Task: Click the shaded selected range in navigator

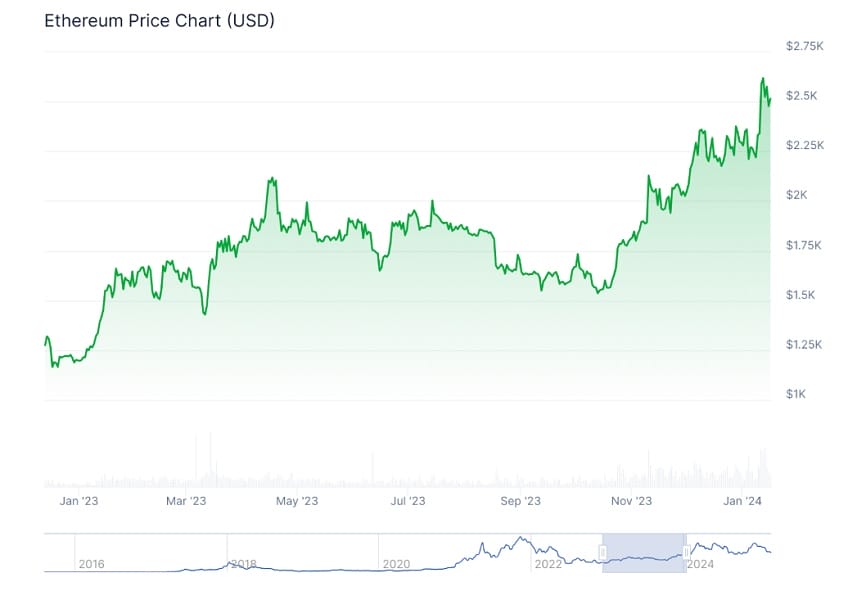Action: tap(644, 553)
